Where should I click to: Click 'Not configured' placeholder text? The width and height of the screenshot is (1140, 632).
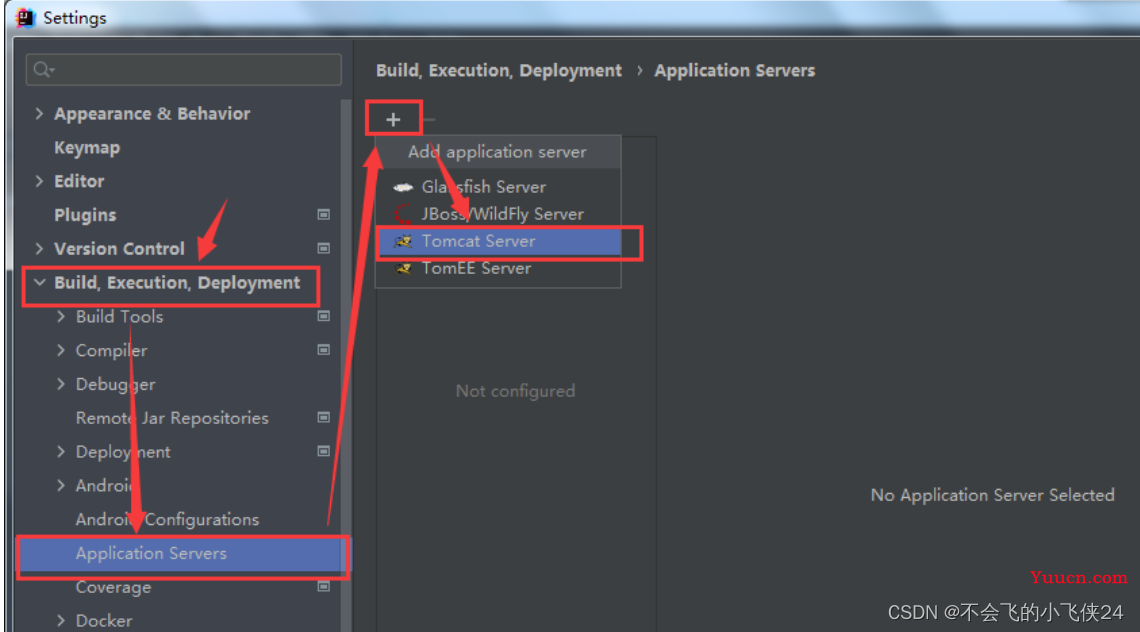[515, 391]
